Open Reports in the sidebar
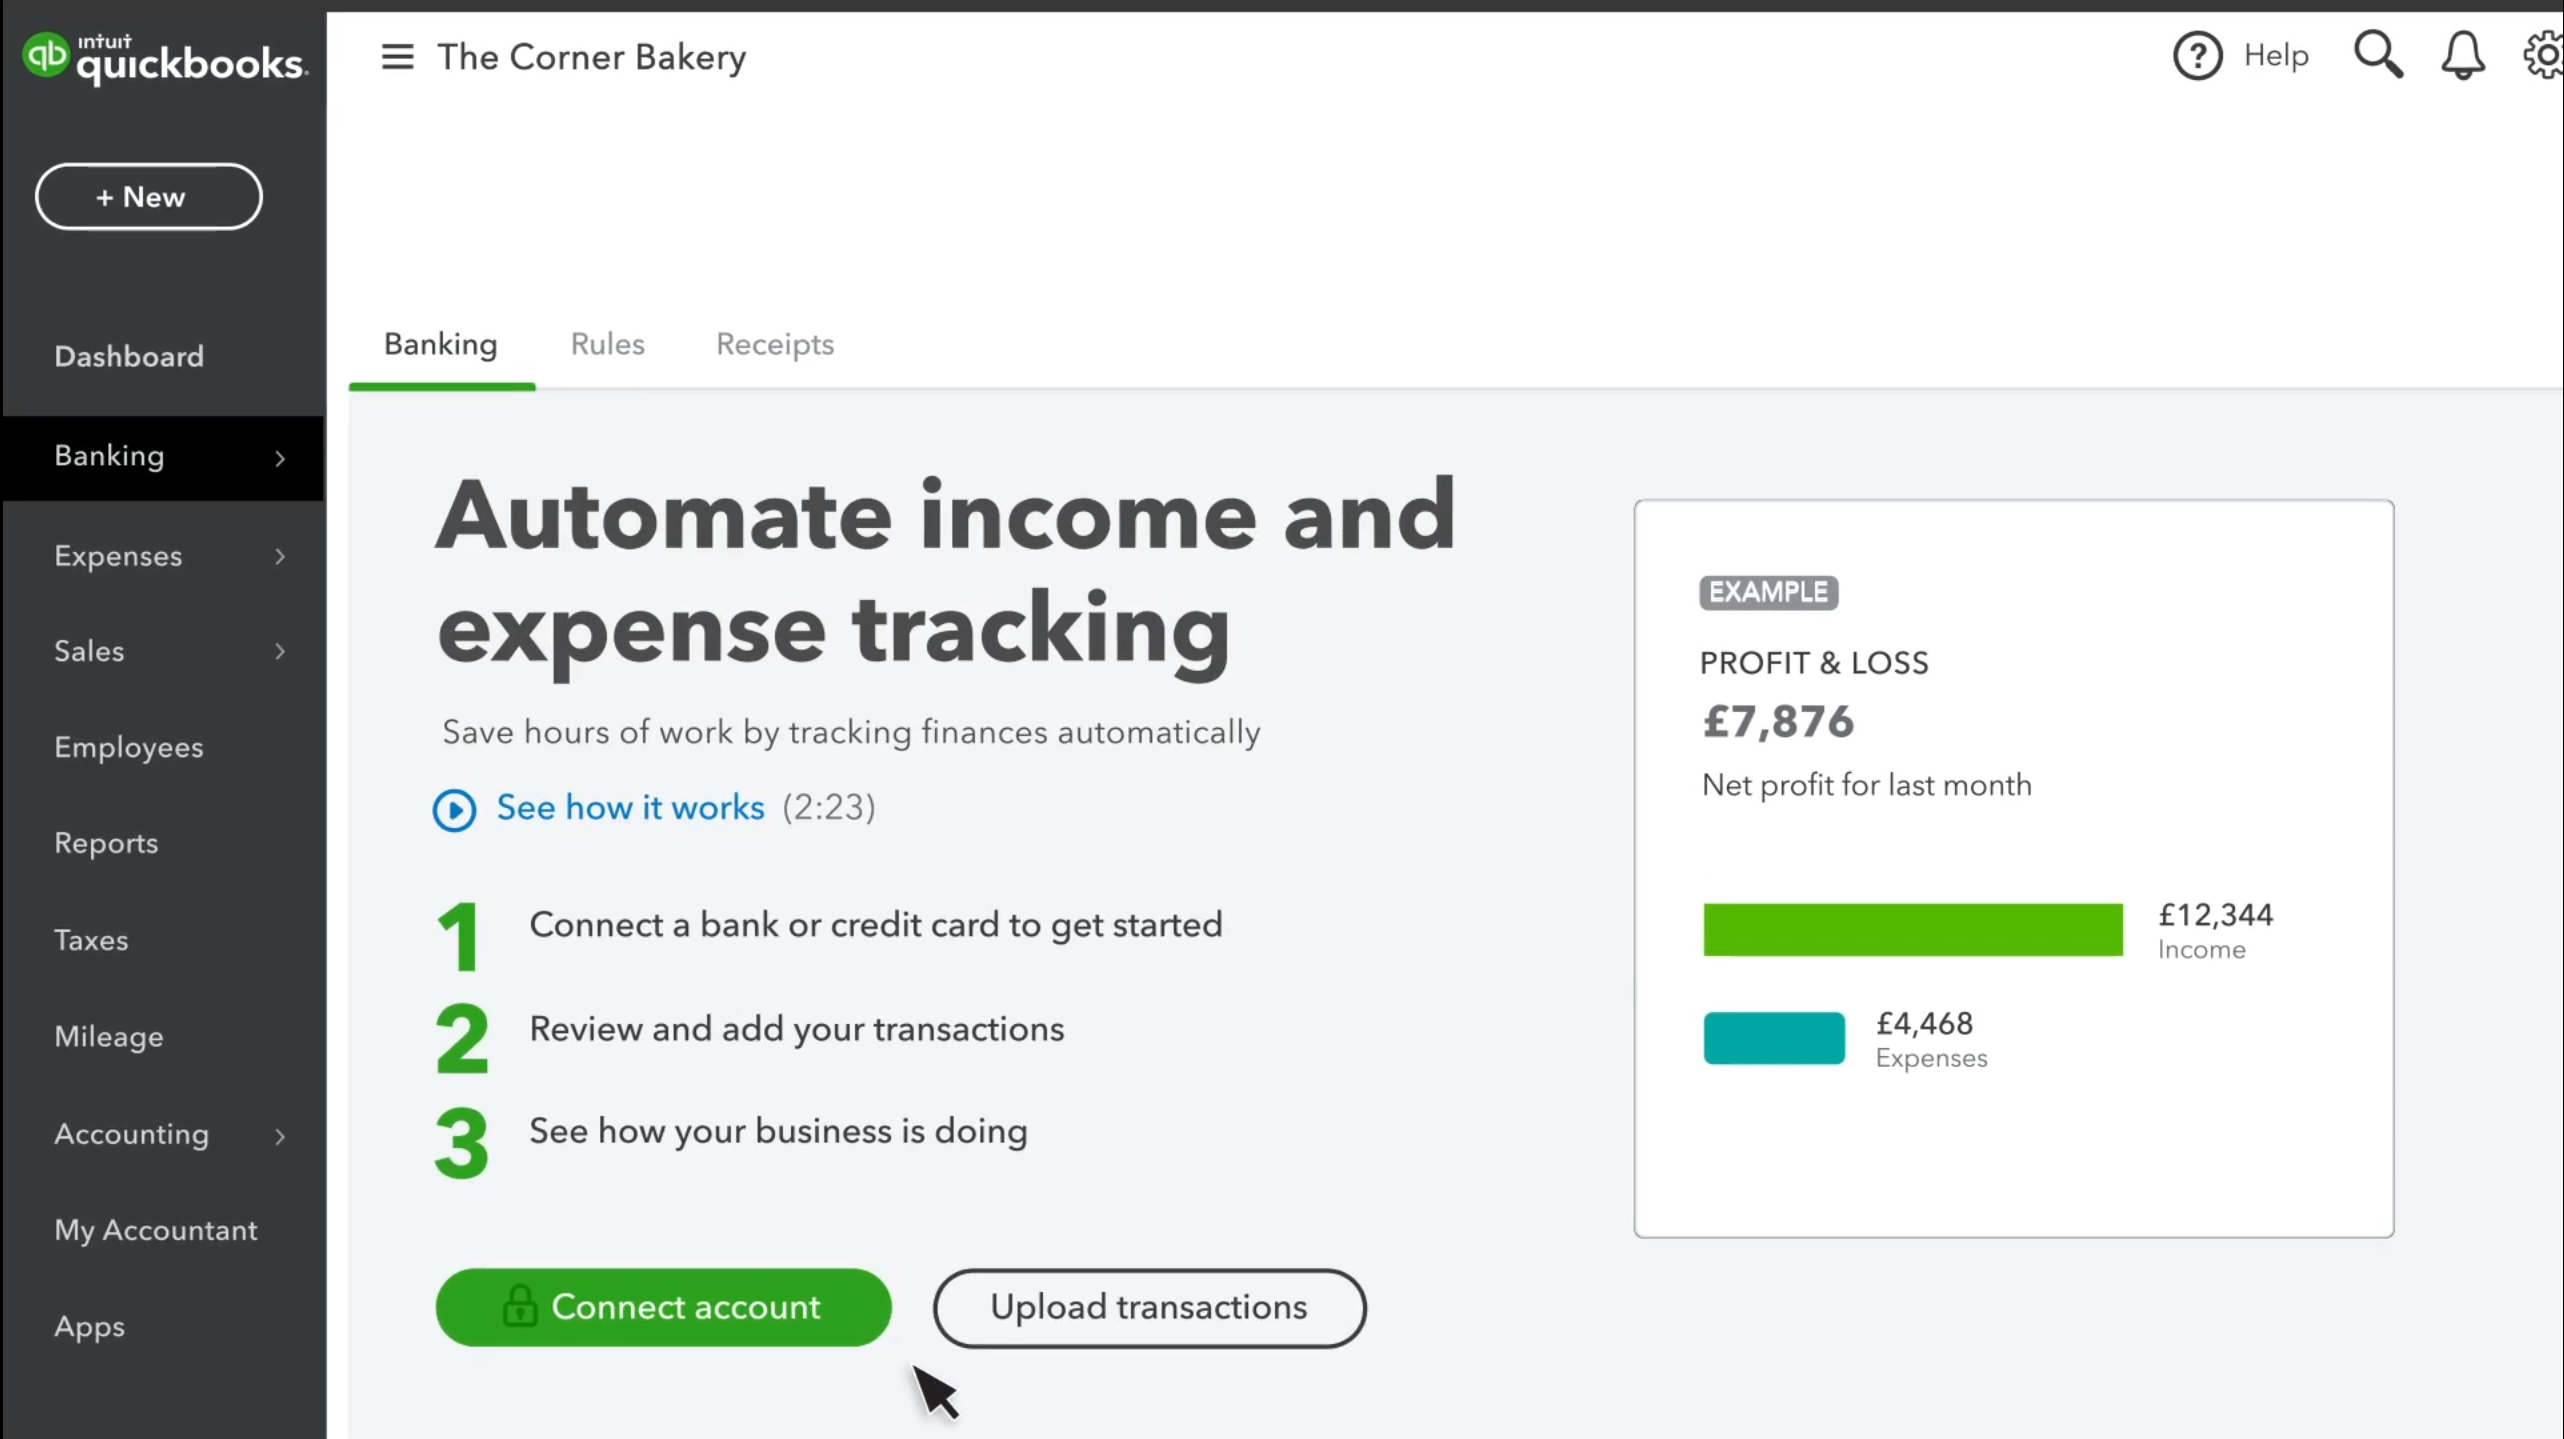This screenshot has width=2564, height=1439. 106,843
